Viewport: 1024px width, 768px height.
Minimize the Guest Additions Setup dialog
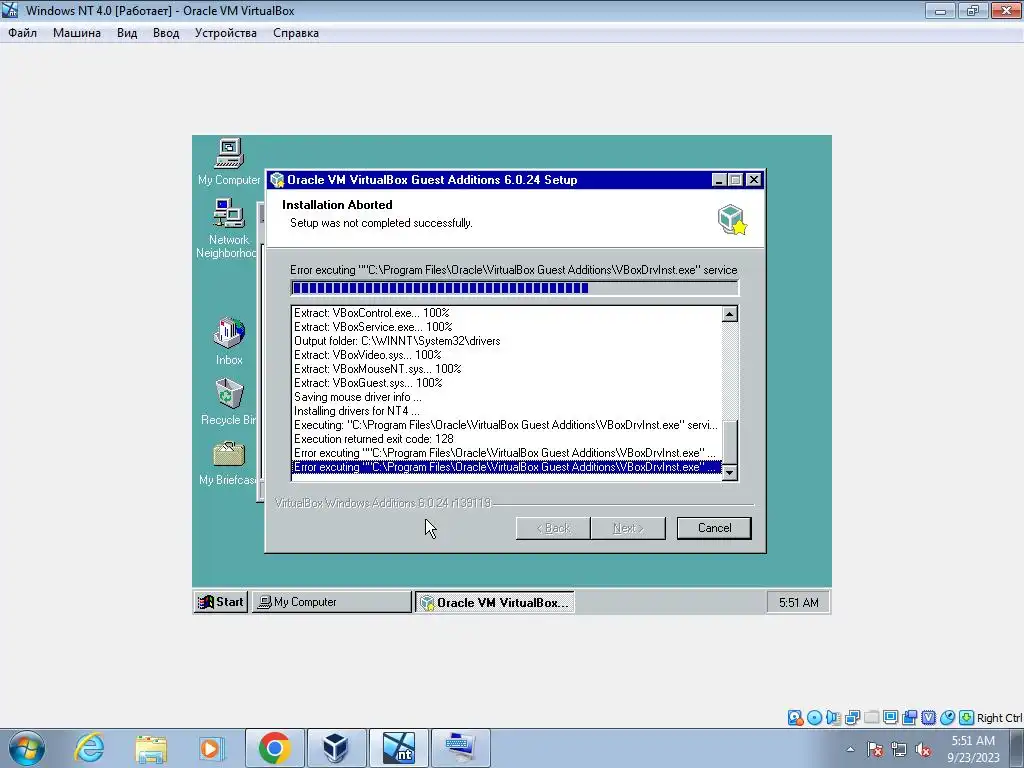pyautogui.click(x=719, y=180)
